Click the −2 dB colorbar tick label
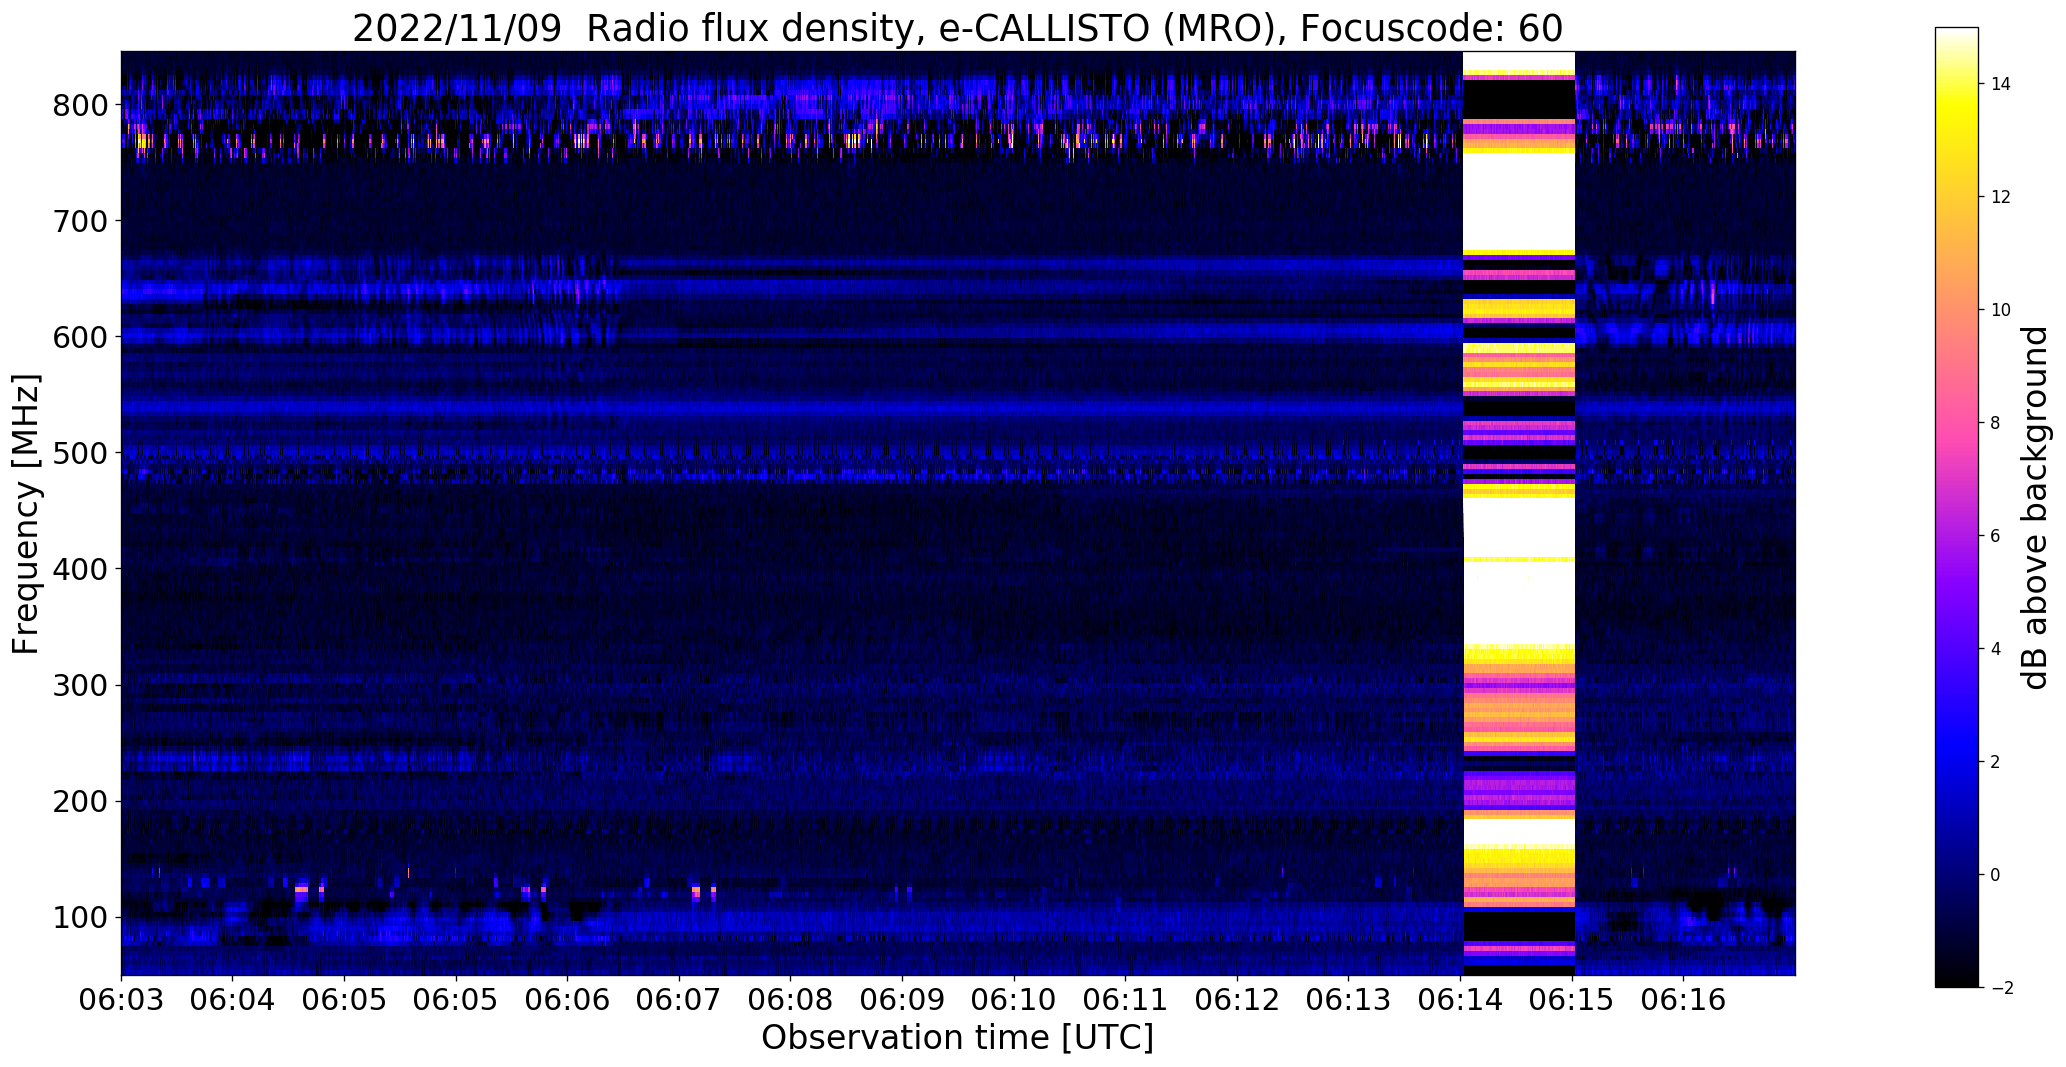 coord(1996,988)
